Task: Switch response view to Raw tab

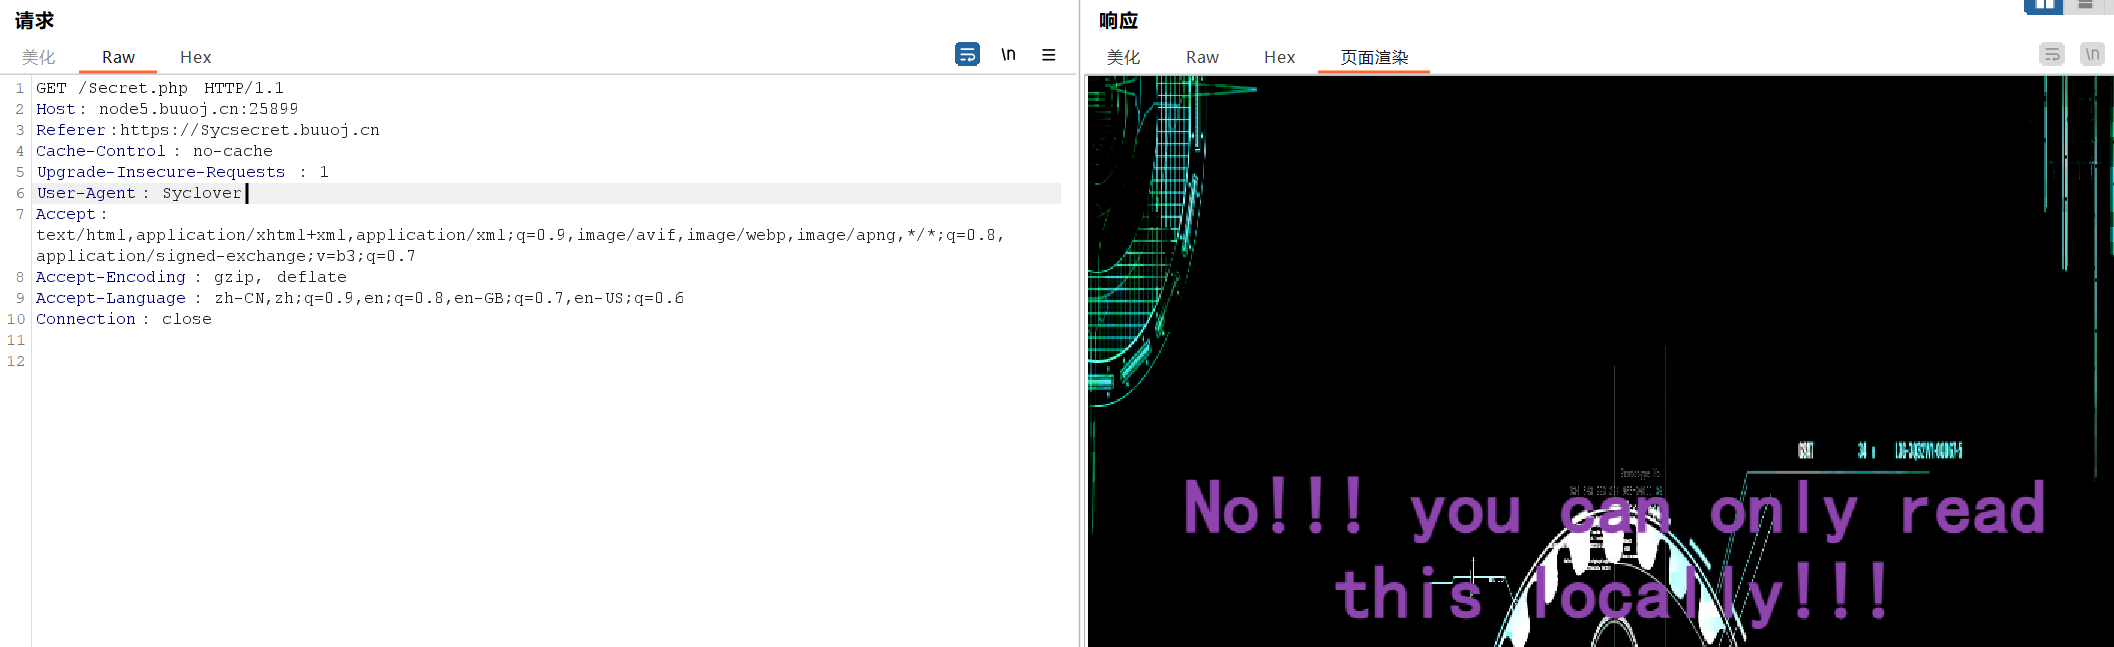Action: point(1202,57)
